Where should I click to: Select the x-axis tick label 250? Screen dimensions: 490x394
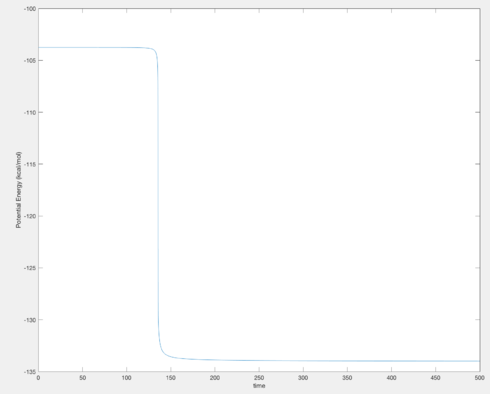tap(259, 378)
